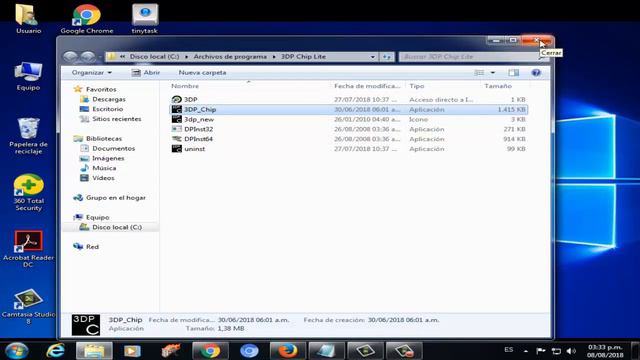Switch to File Explorer in the taskbar

[x=94, y=351]
